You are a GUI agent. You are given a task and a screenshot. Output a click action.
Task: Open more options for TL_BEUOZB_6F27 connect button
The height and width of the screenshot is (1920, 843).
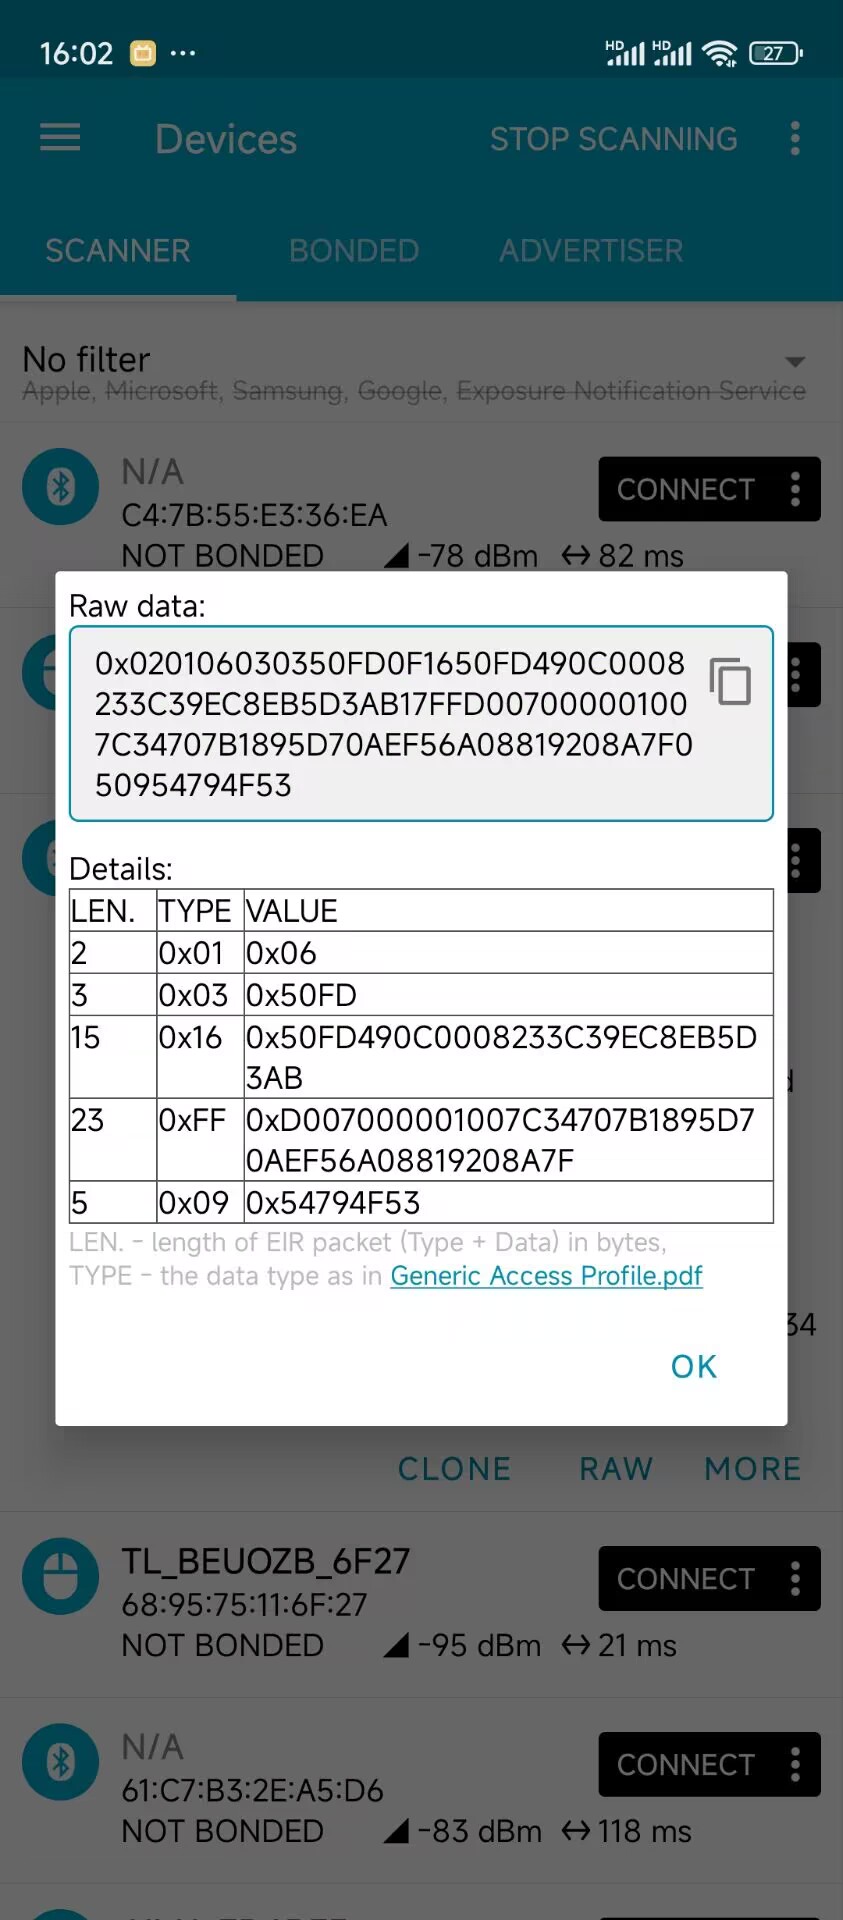pos(795,1579)
